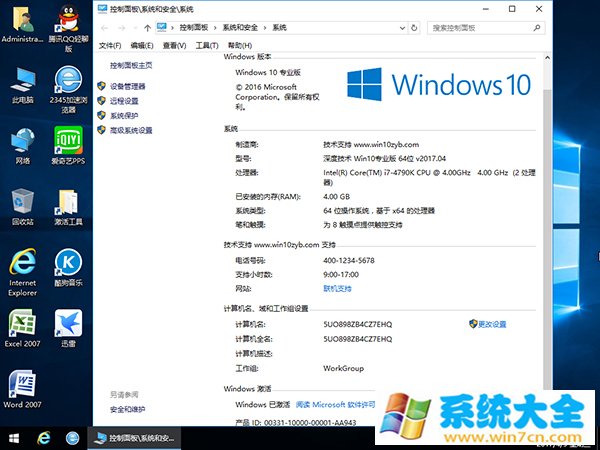
Task: Open 系统保护 (System protection) link
Action: point(124,116)
